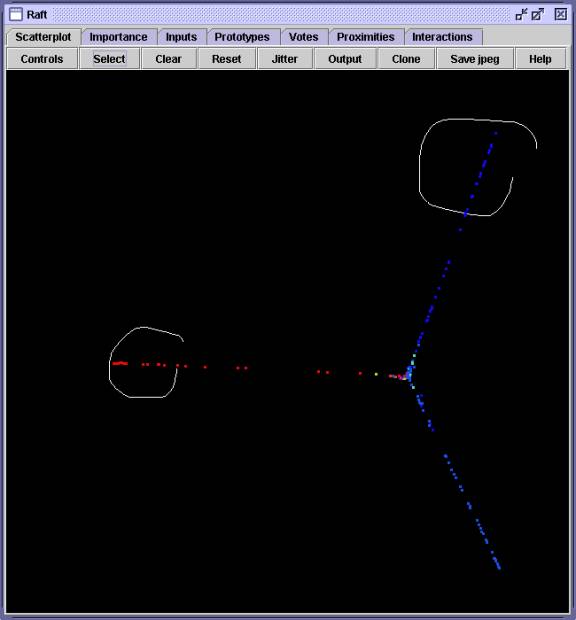Image resolution: width=576 pixels, height=620 pixels.
Task: Click the maximize window icon
Action: pos(538,15)
